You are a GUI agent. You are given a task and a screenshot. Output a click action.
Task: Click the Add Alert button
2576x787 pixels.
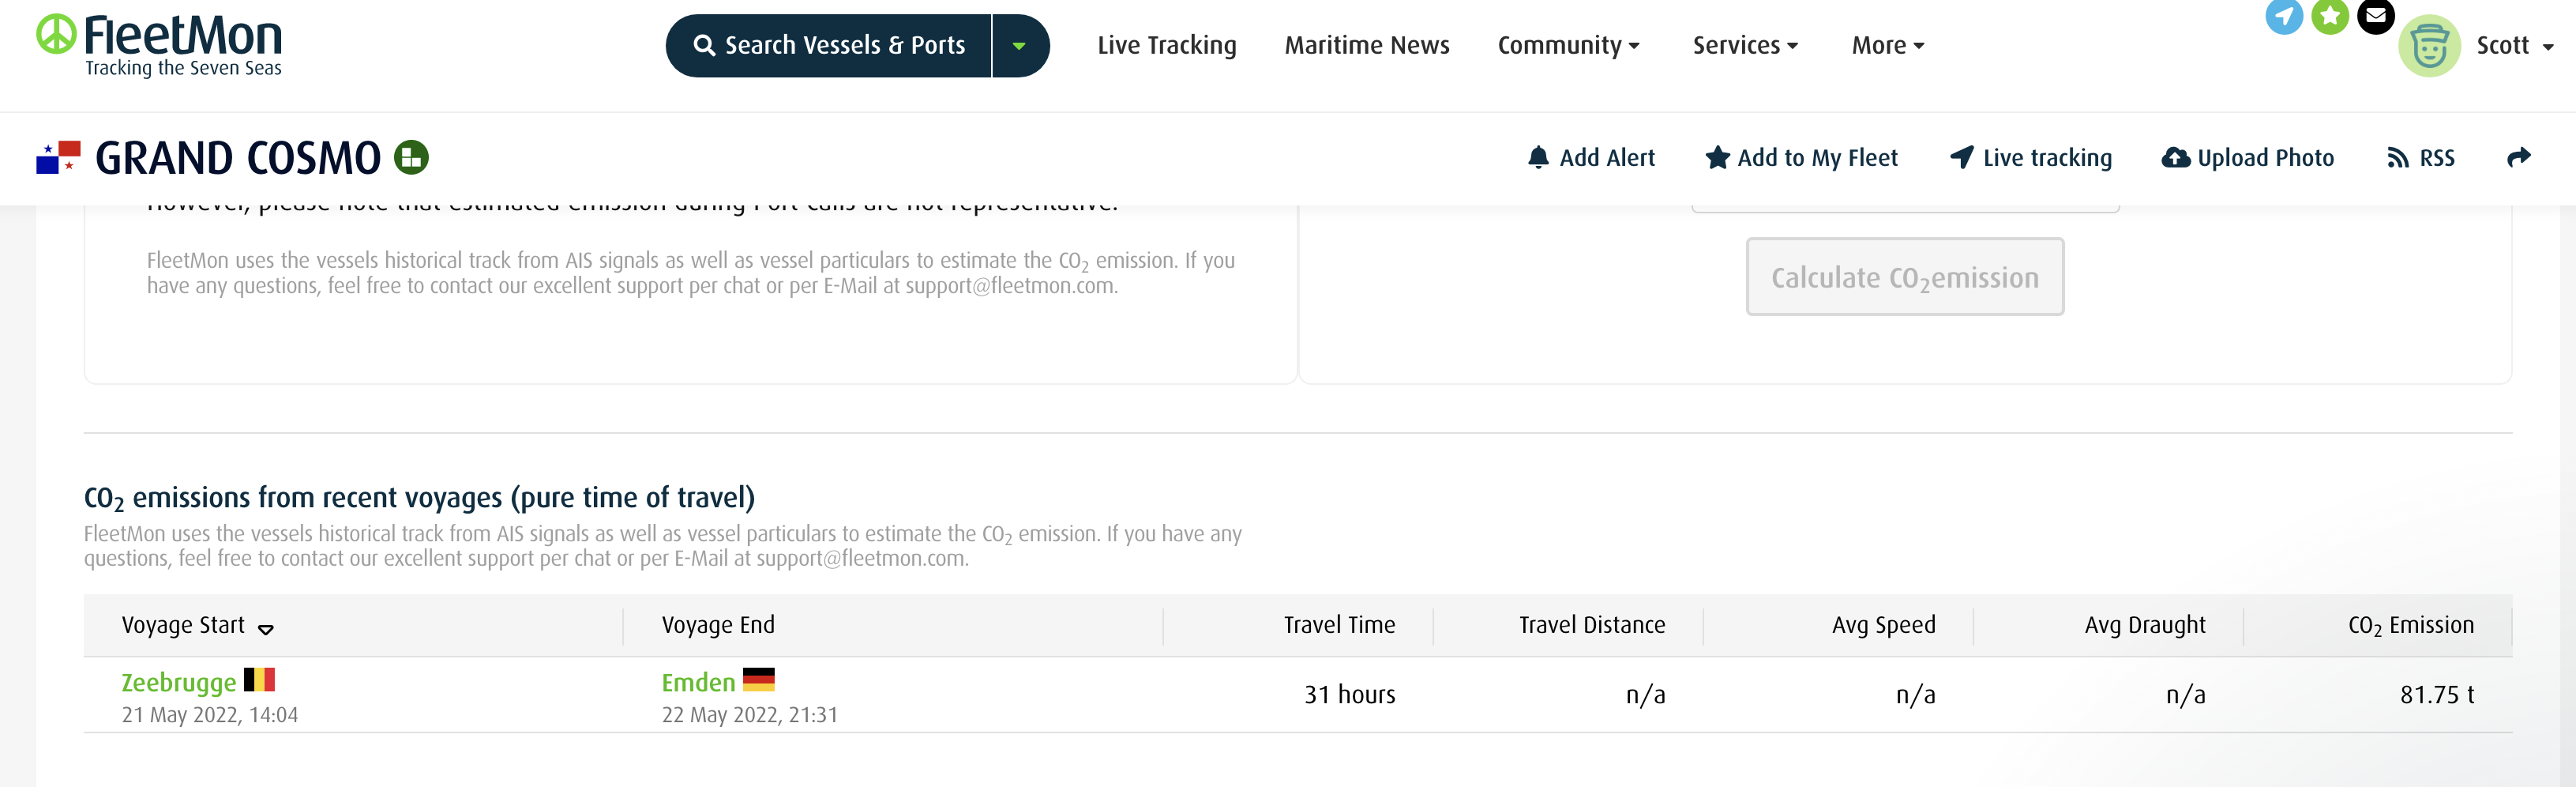coord(1591,158)
